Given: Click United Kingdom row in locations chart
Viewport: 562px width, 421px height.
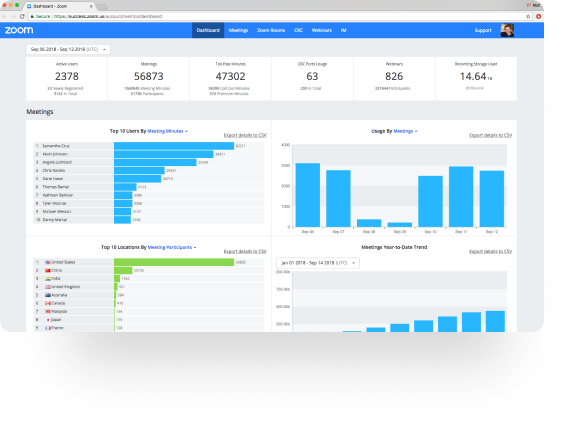Looking at the screenshot, I should click(149, 287).
